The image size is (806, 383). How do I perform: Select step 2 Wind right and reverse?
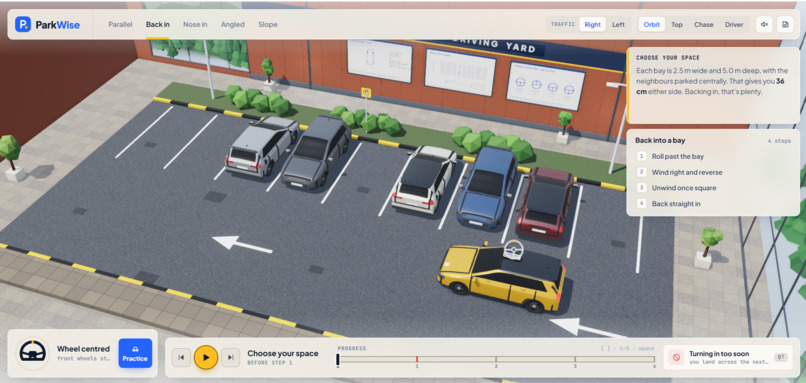point(713,172)
